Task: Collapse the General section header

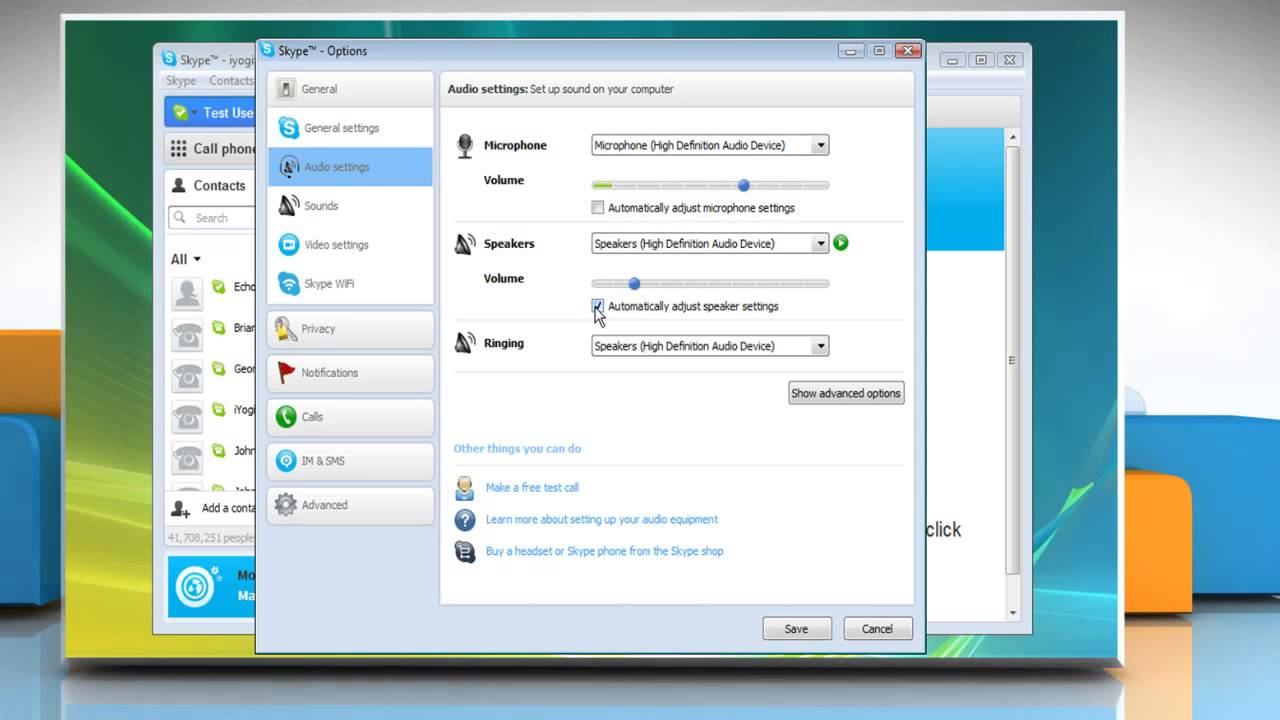Action: coord(350,89)
